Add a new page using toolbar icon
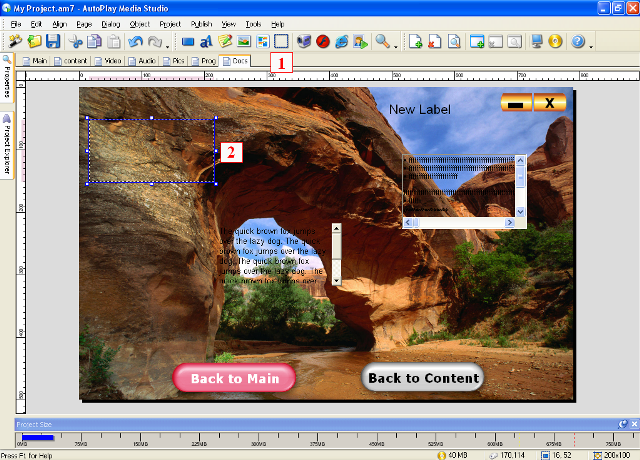The image size is (640, 460). (416, 42)
